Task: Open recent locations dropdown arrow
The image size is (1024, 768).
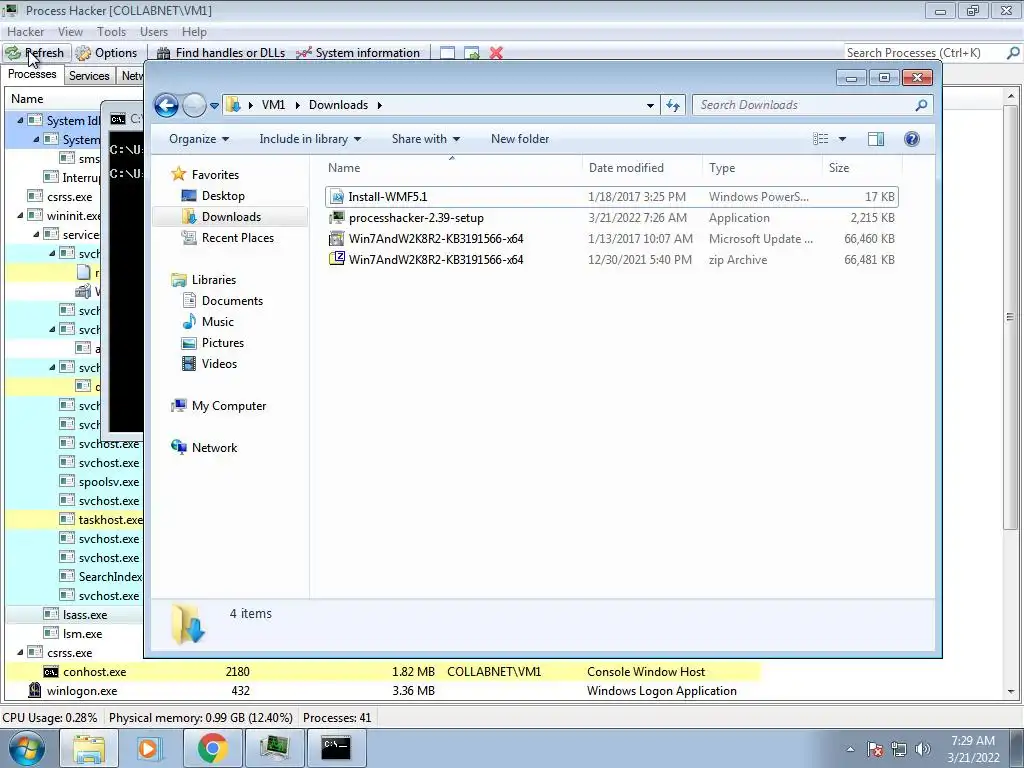Action: pyautogui.click(x=214, y=105)
